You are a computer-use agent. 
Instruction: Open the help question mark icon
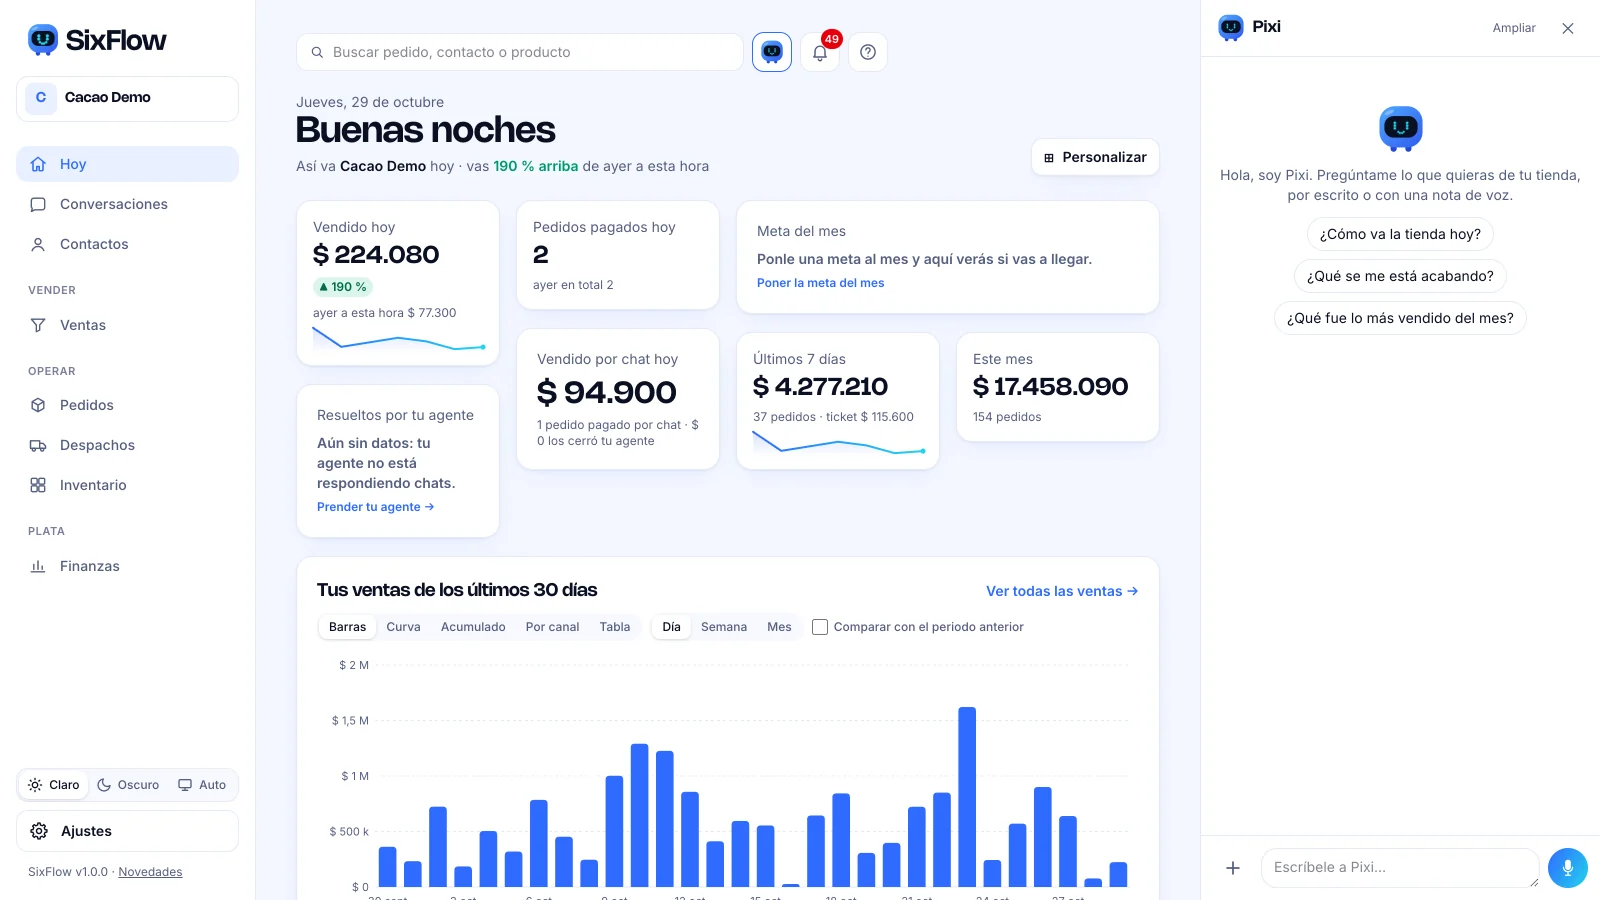868,52
